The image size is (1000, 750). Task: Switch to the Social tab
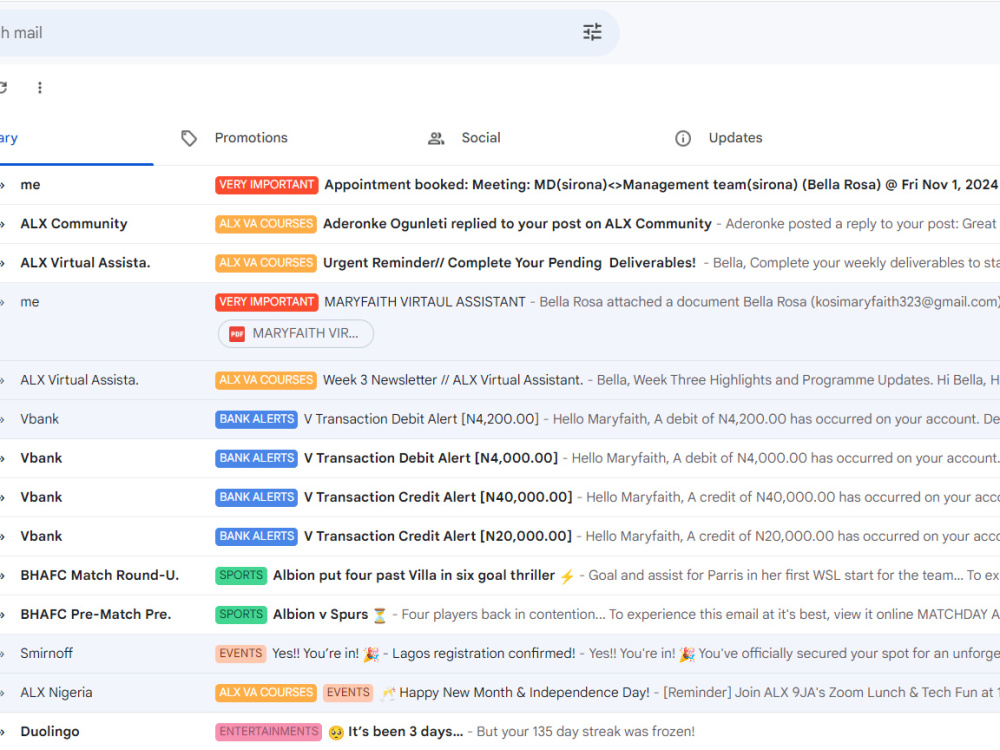click(x=481, y=138)
